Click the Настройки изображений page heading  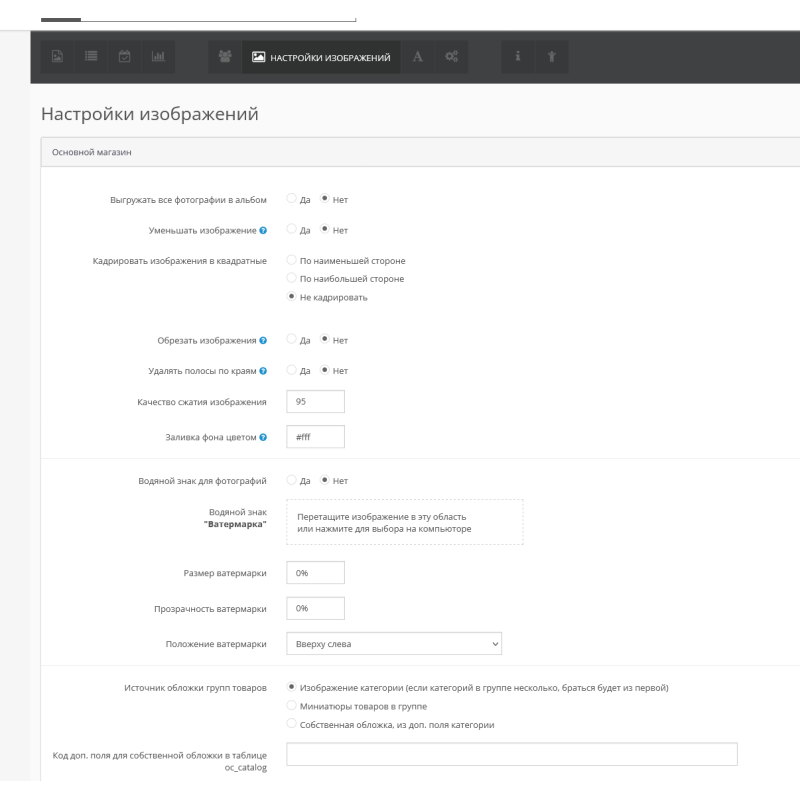(x=148, y=112)
